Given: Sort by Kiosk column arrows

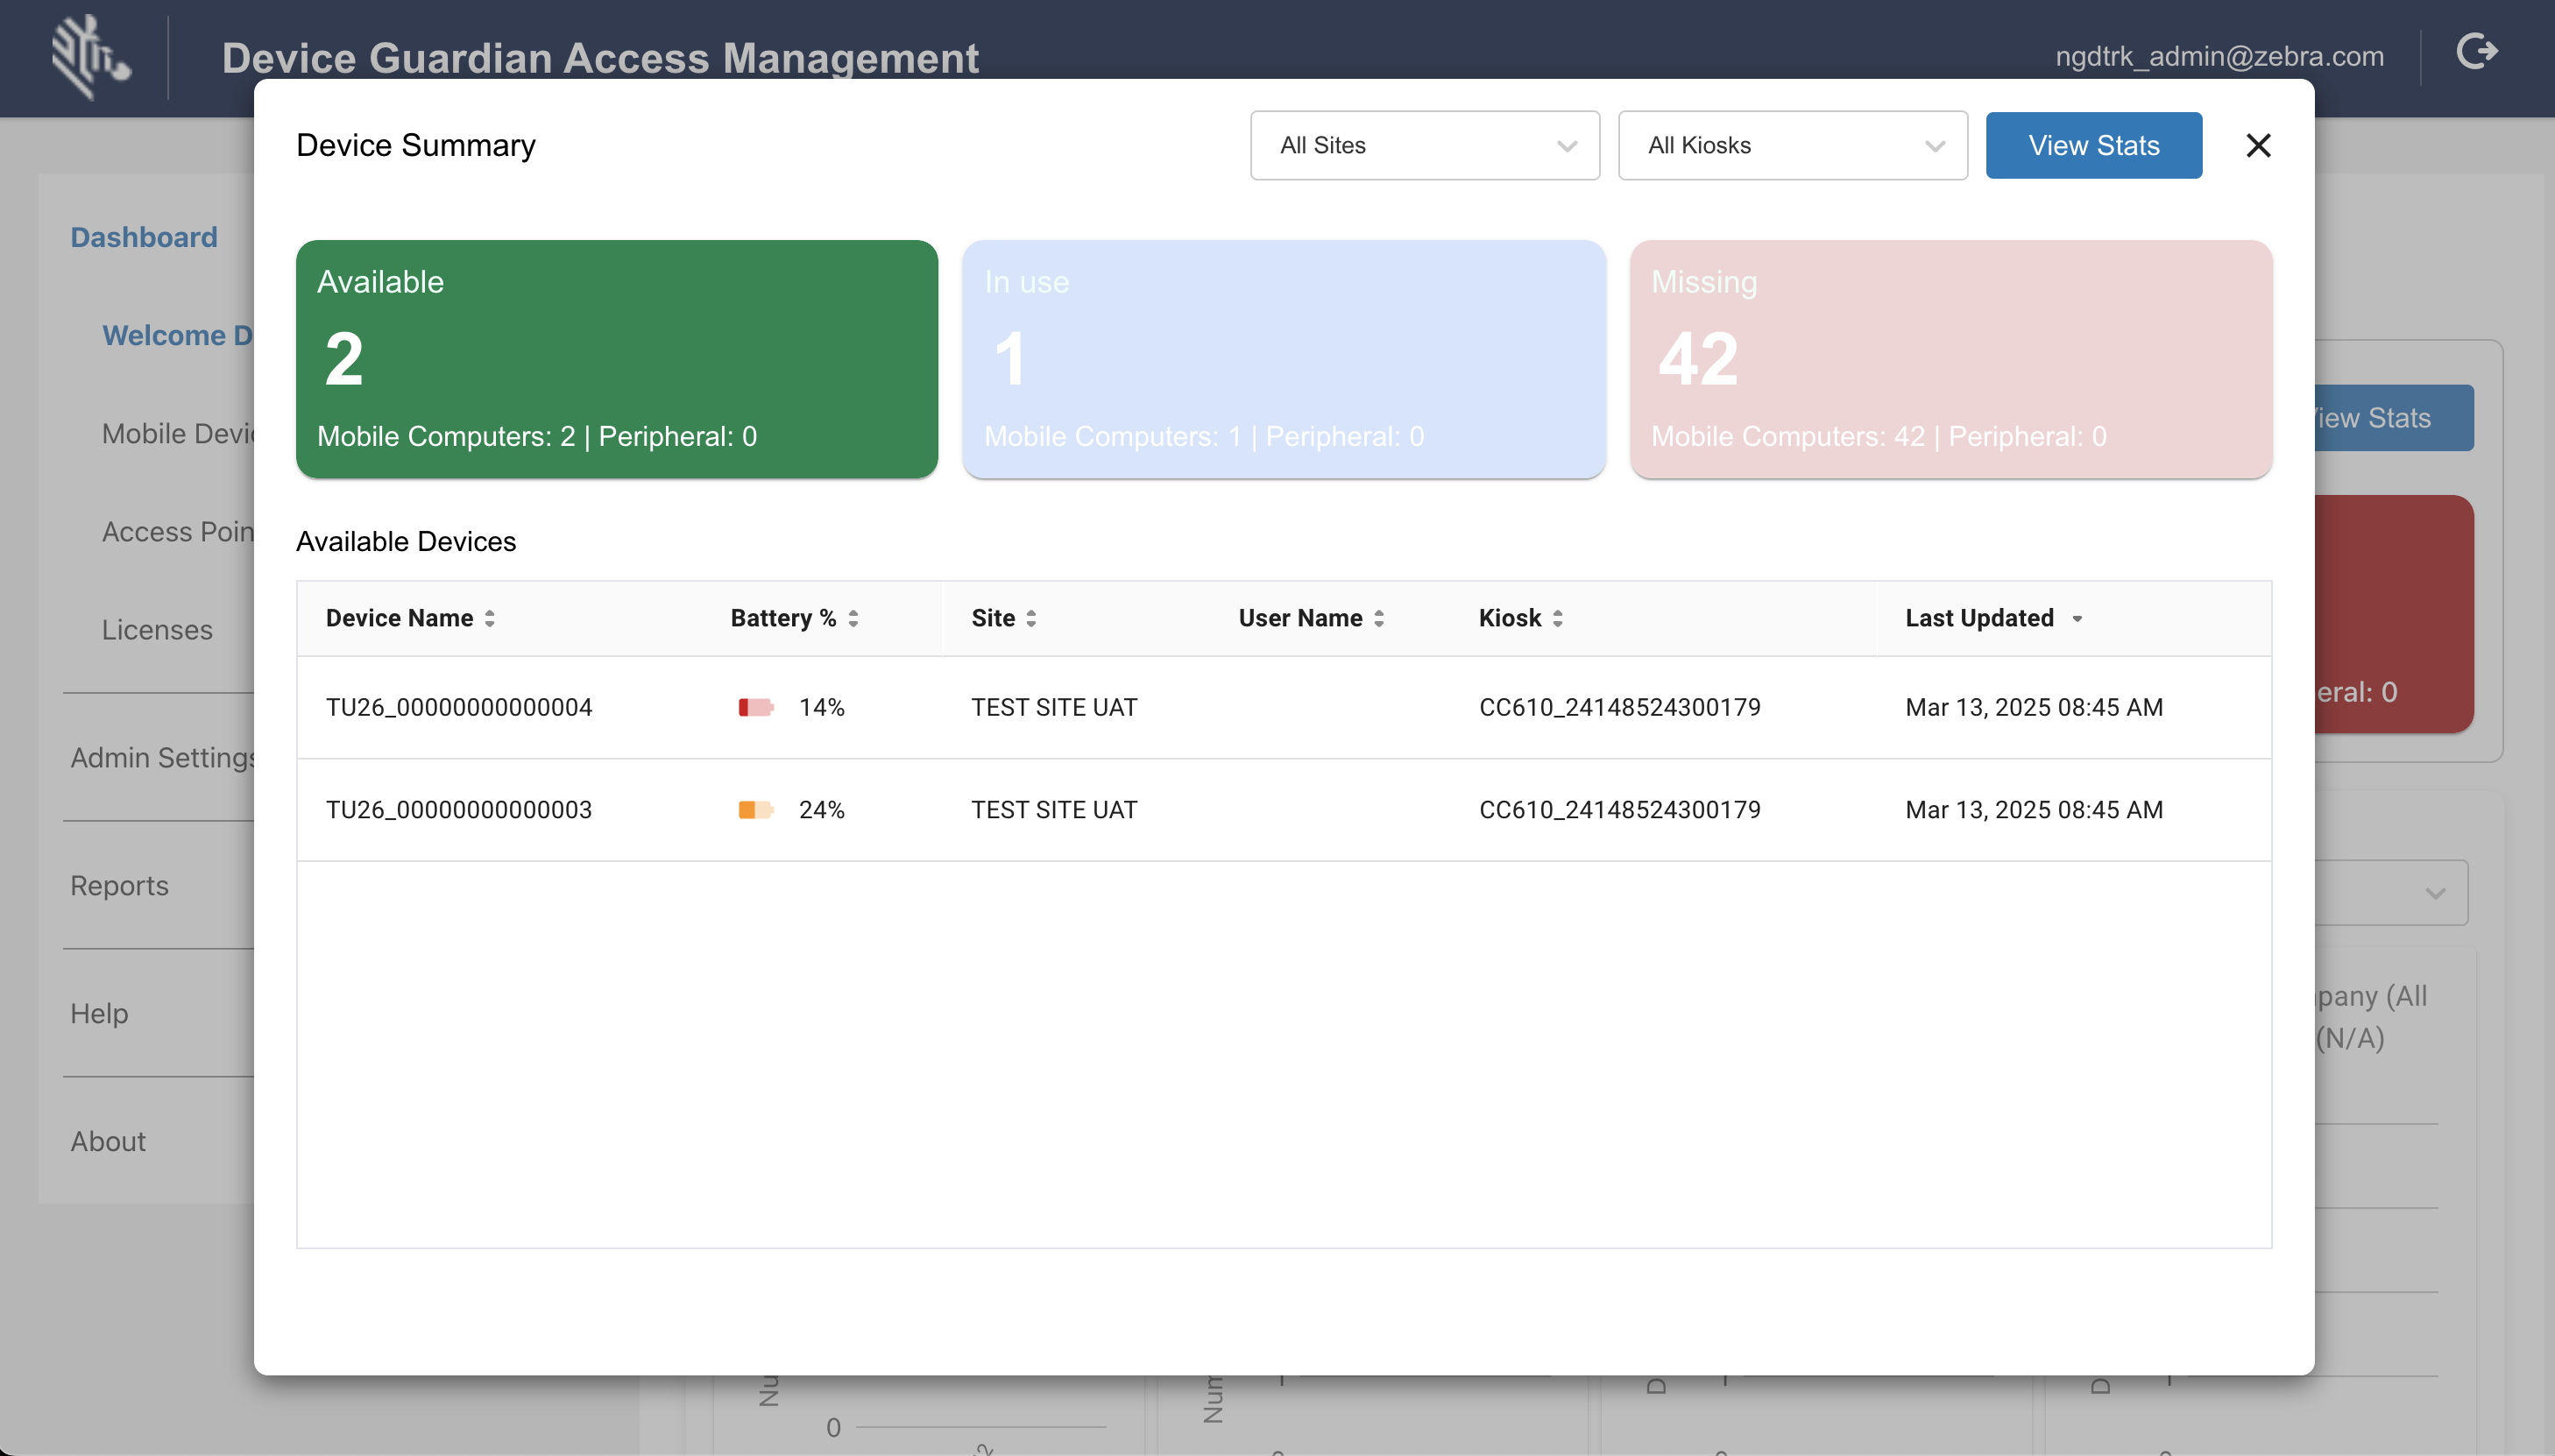Looking at the screenshot, I should tap(1557, 619).
